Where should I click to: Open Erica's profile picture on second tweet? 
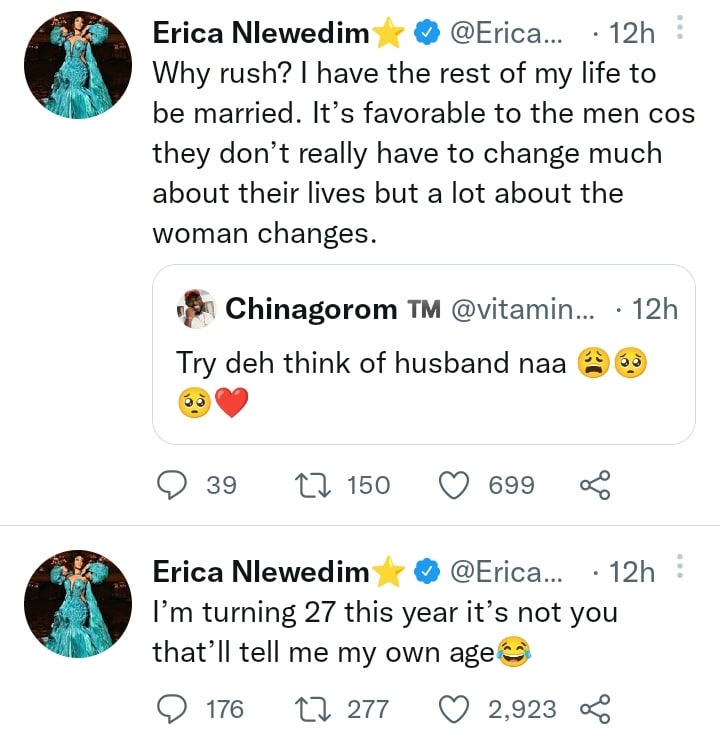[x=77, y=604]
